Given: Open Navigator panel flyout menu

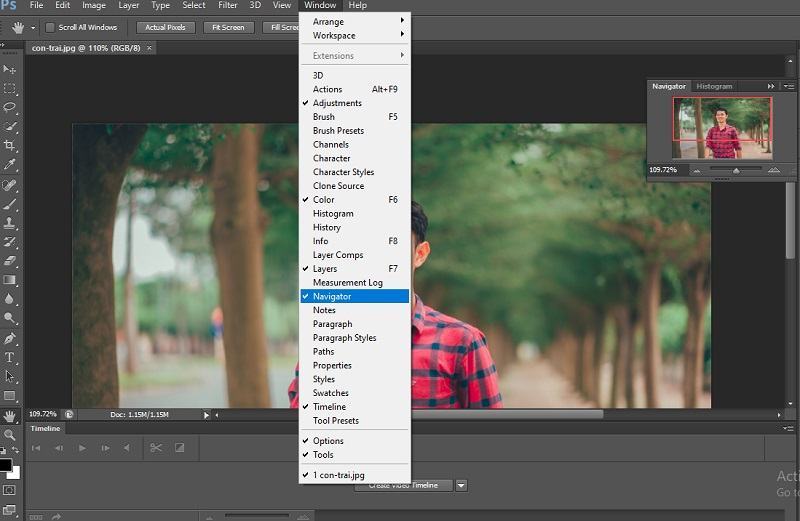Looking at the screenshot, I should (789, 86).
